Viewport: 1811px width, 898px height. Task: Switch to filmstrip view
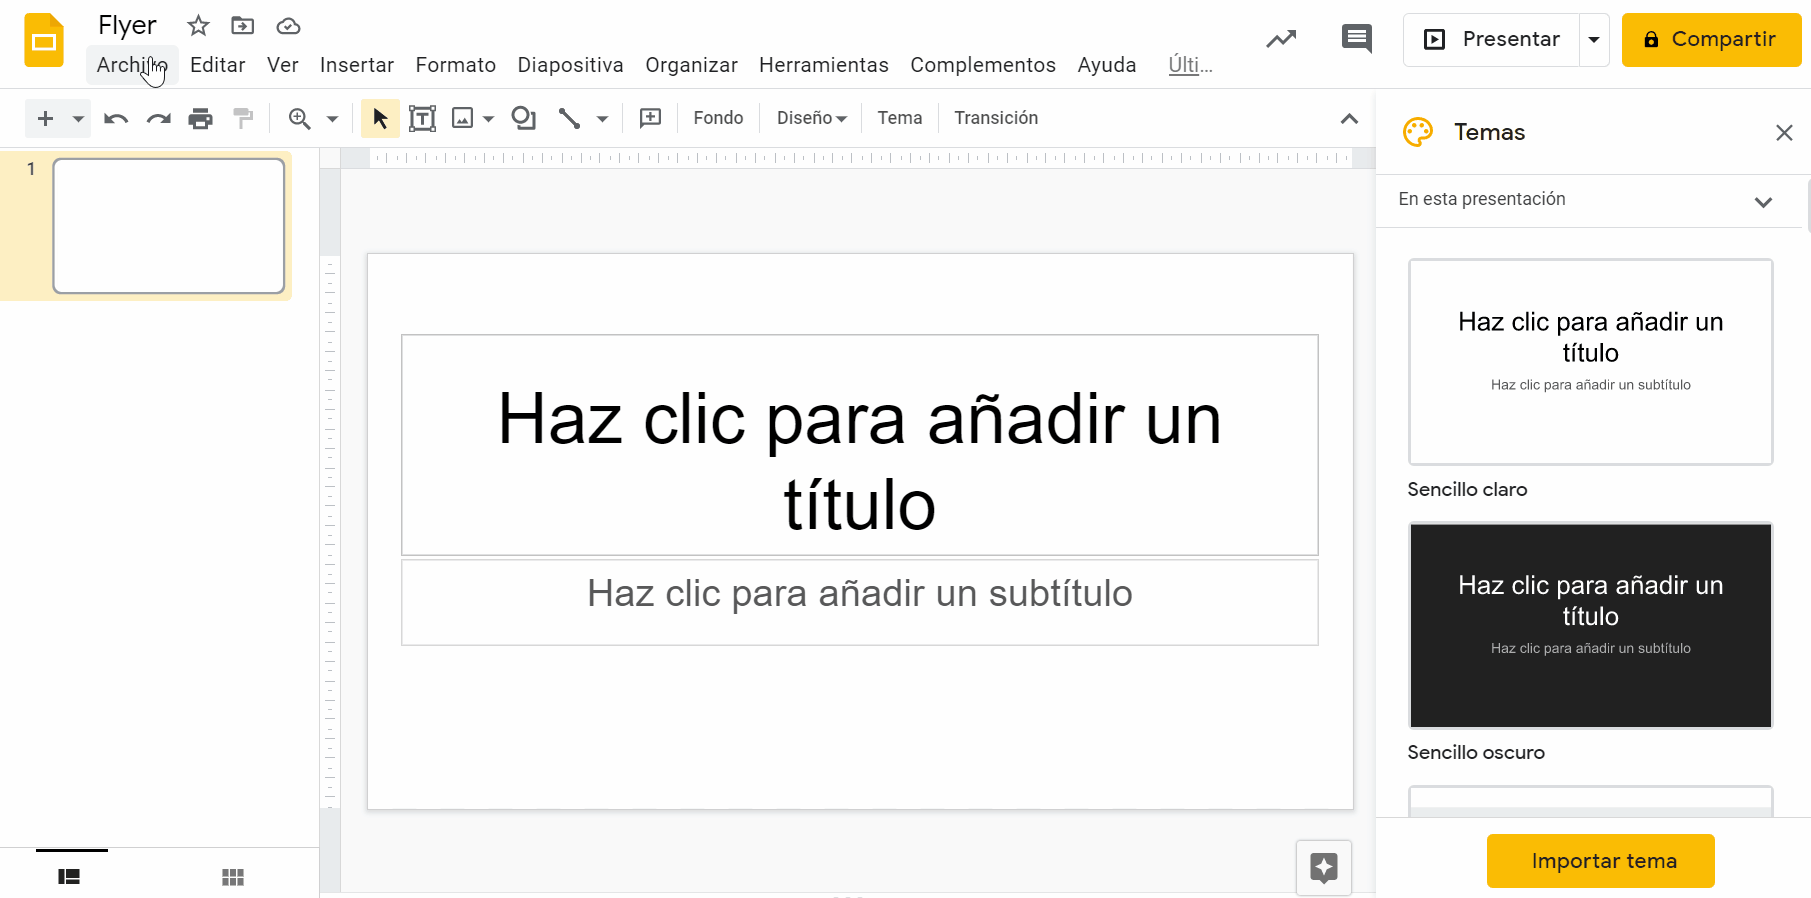tap(69, 877)
